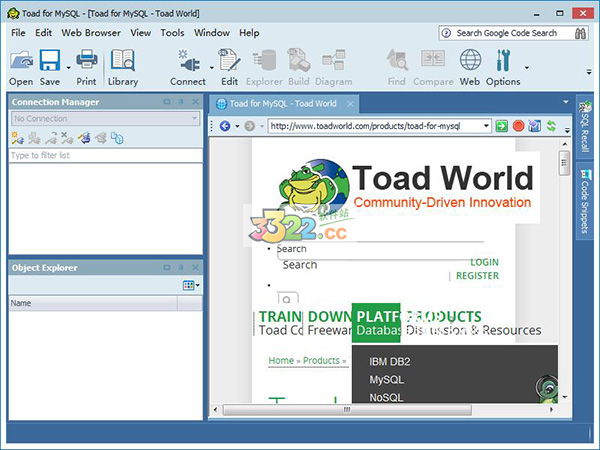Click the Type to filter list field
Screen dimensions: 600x450
pyautogui.click(x=105, y=156)
